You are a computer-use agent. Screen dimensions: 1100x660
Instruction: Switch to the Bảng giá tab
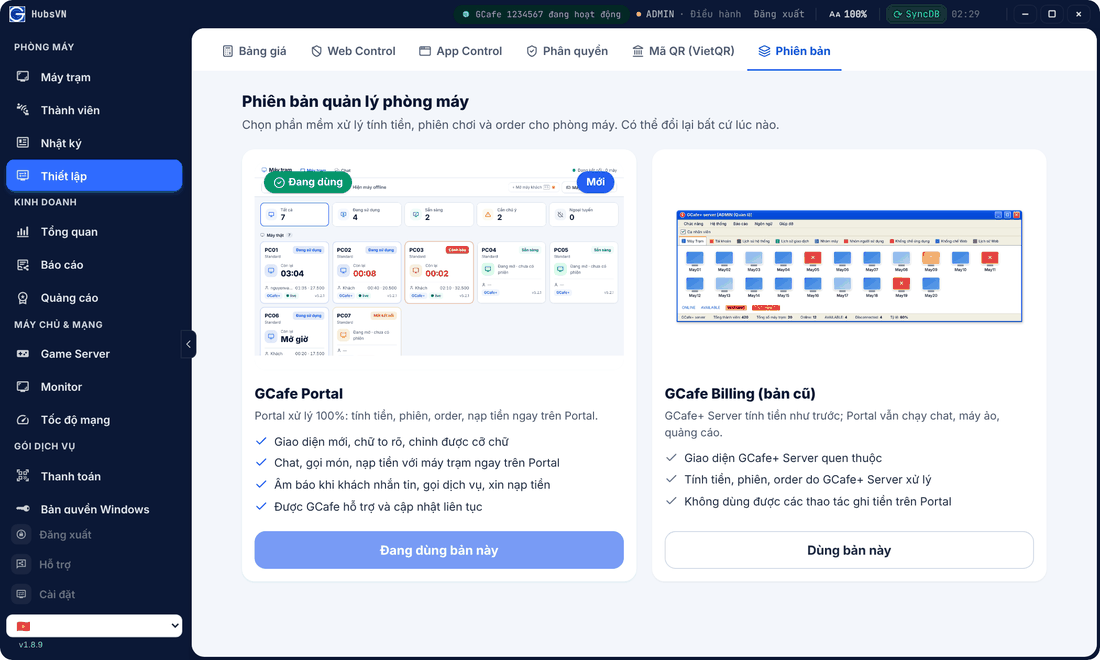254,50
